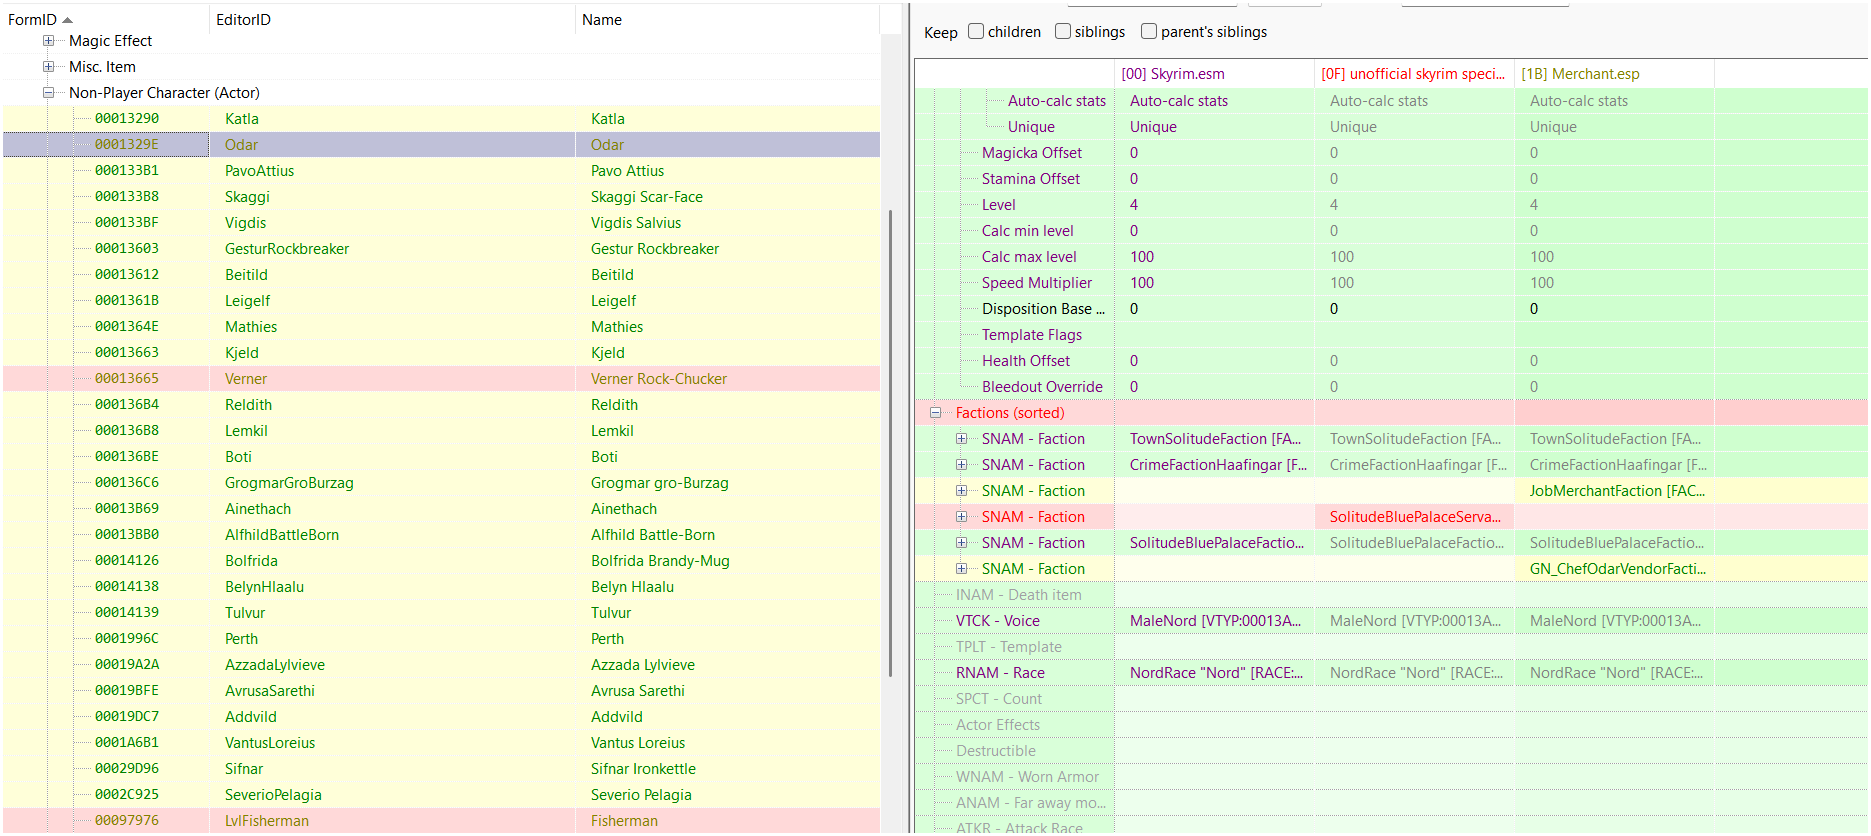Sort by the EditorID column header
This screenshot has height=836, width=1871.
393,20
